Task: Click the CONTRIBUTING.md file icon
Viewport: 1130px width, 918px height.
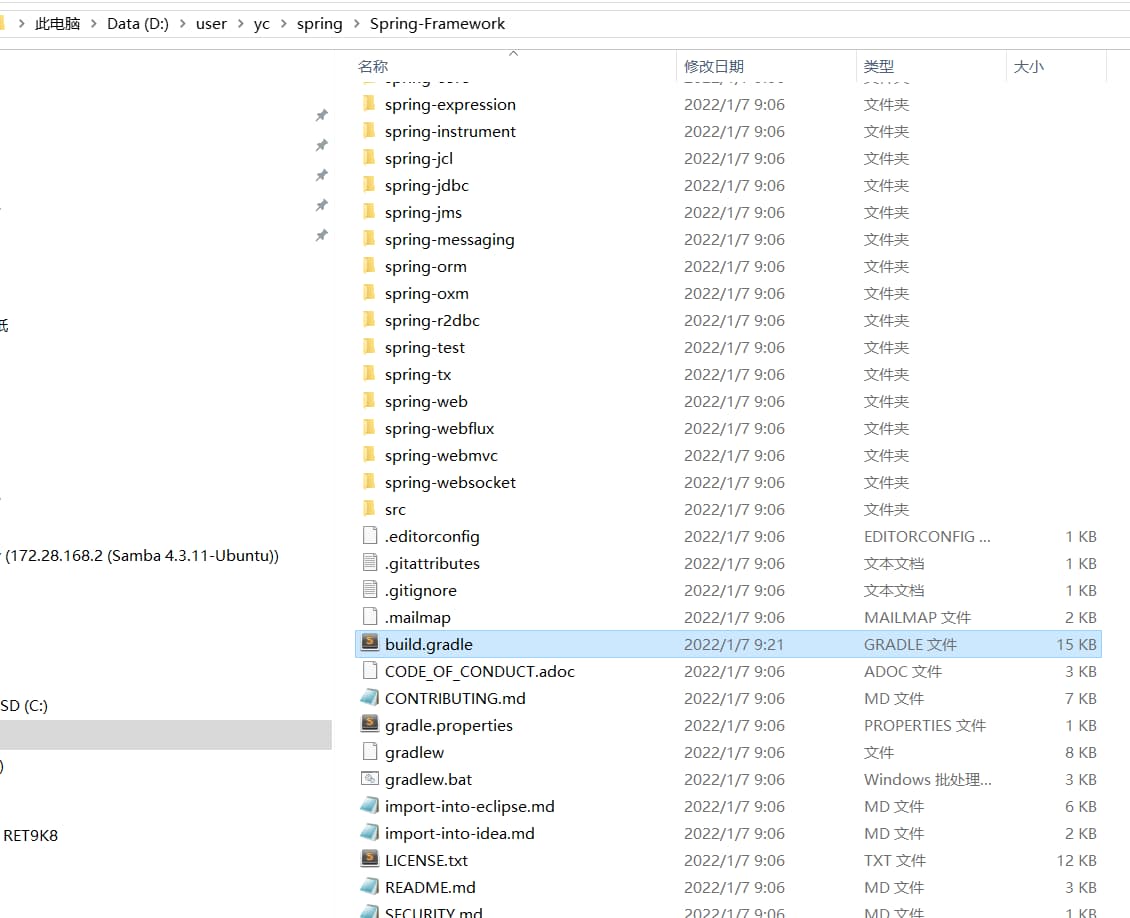Action: [x=370, y=697]
